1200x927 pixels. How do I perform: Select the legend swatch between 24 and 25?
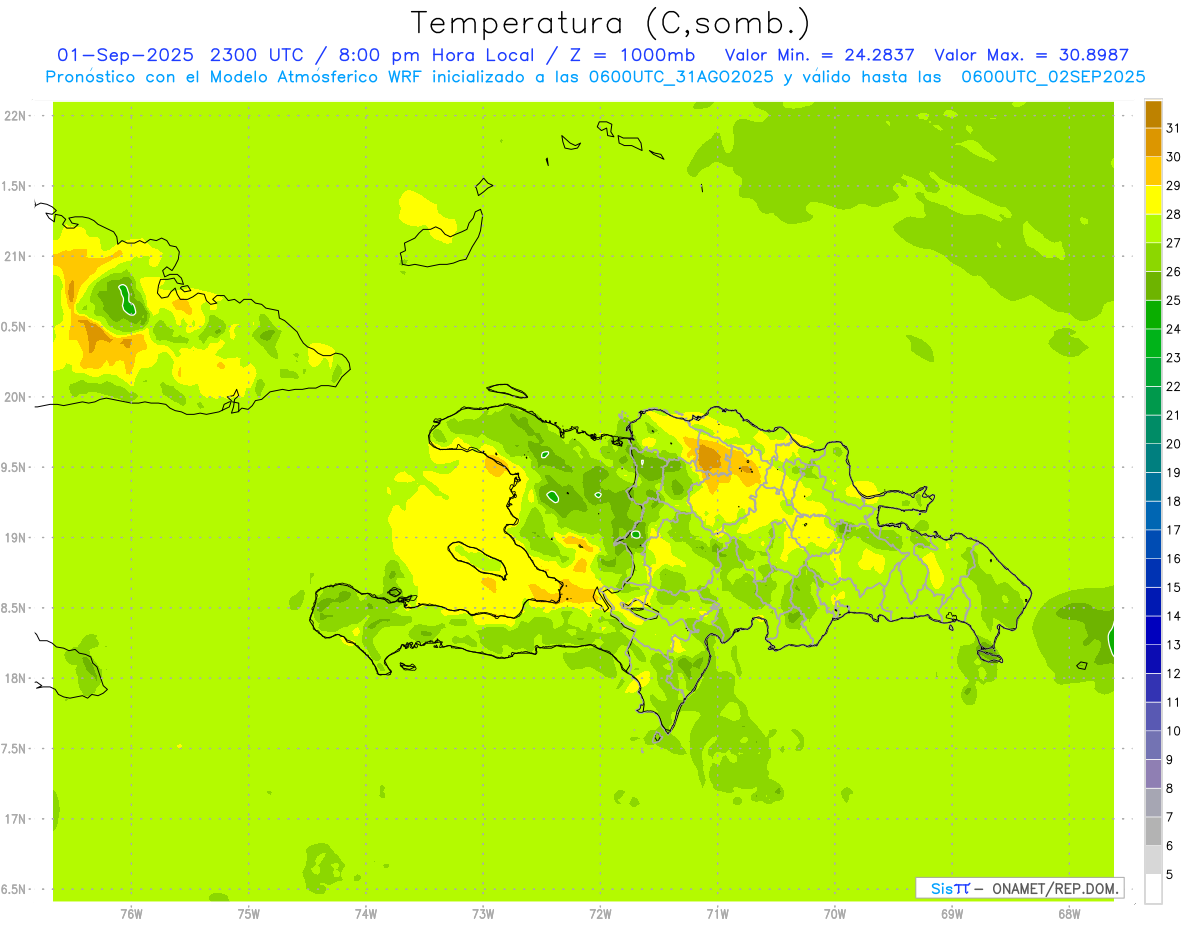pyautogui.click(x=1153, y=314)
